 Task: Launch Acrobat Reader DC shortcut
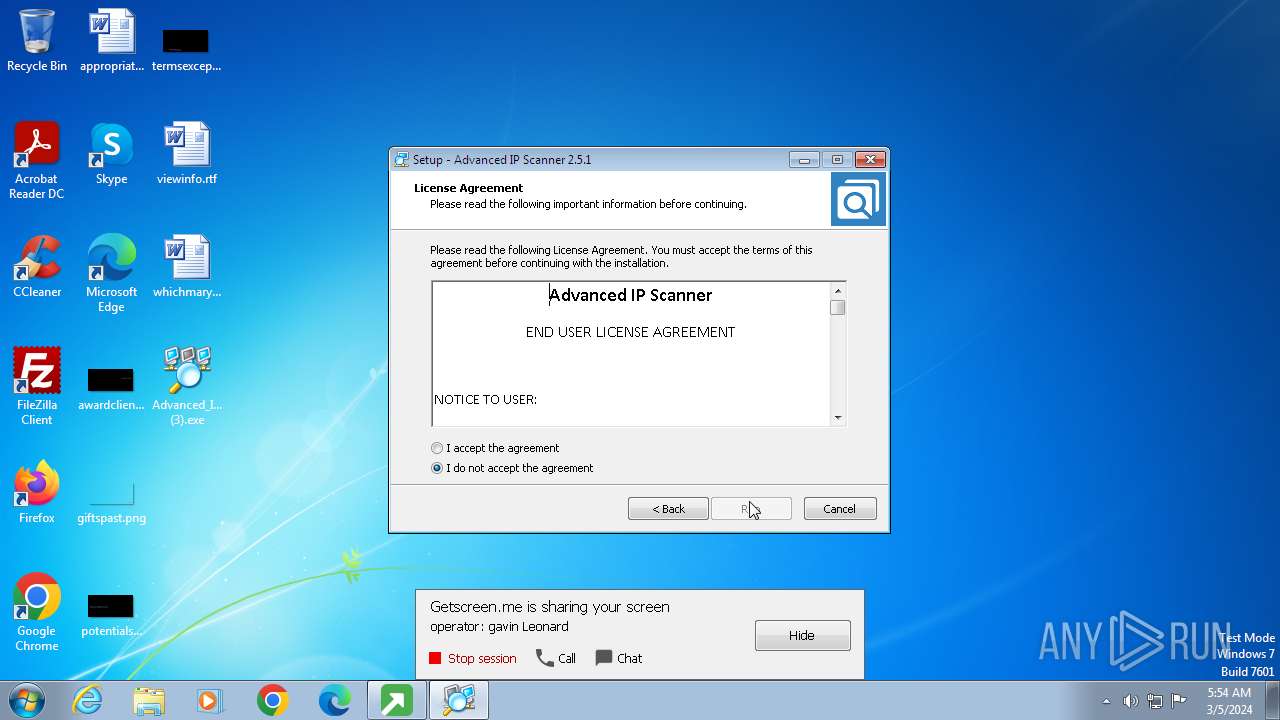point(37,161)
